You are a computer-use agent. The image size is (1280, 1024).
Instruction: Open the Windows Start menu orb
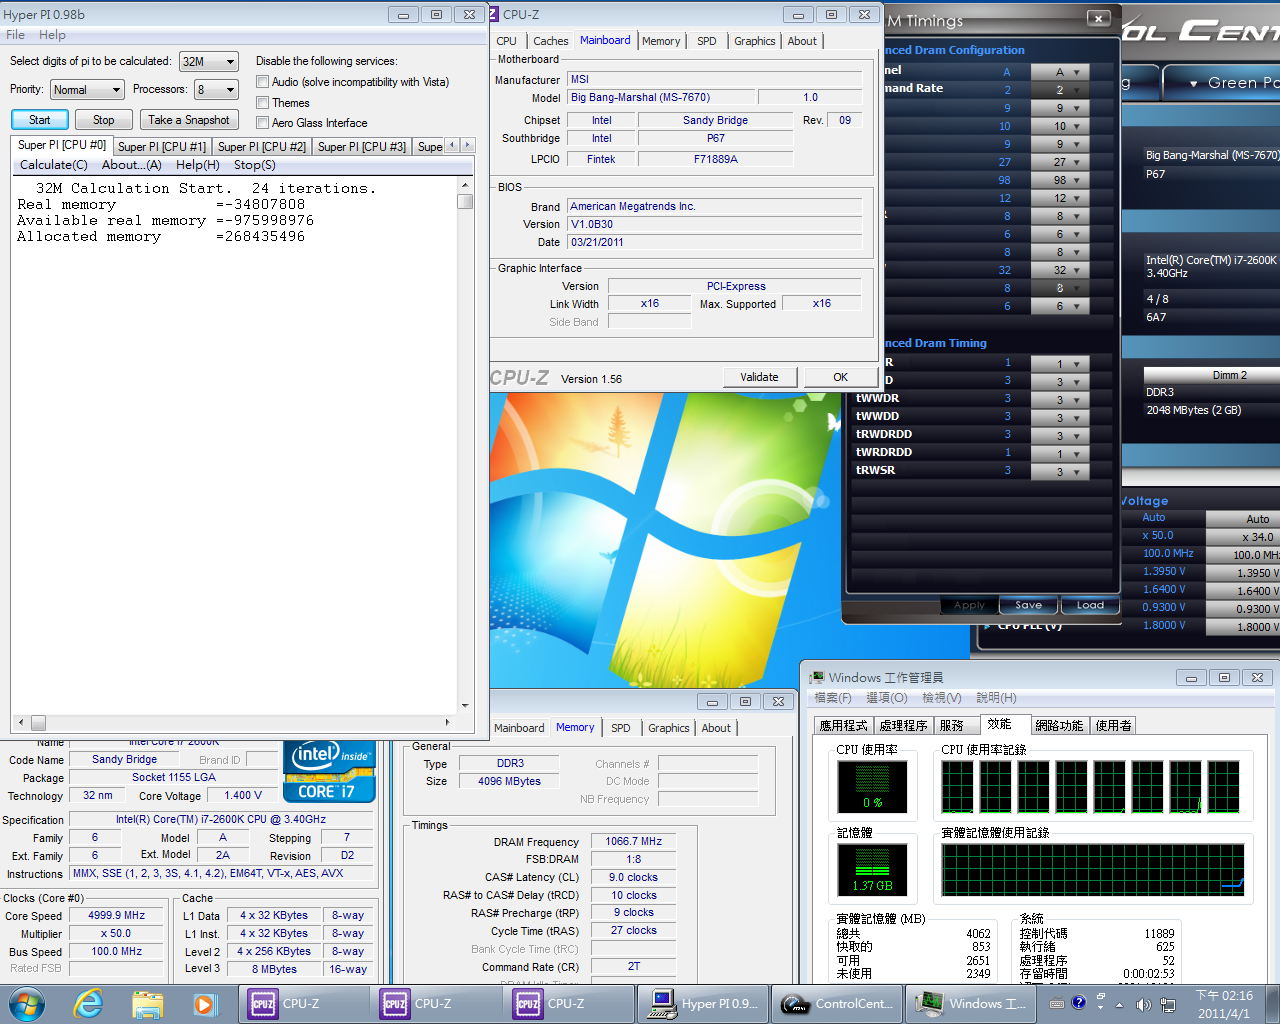27,1003
